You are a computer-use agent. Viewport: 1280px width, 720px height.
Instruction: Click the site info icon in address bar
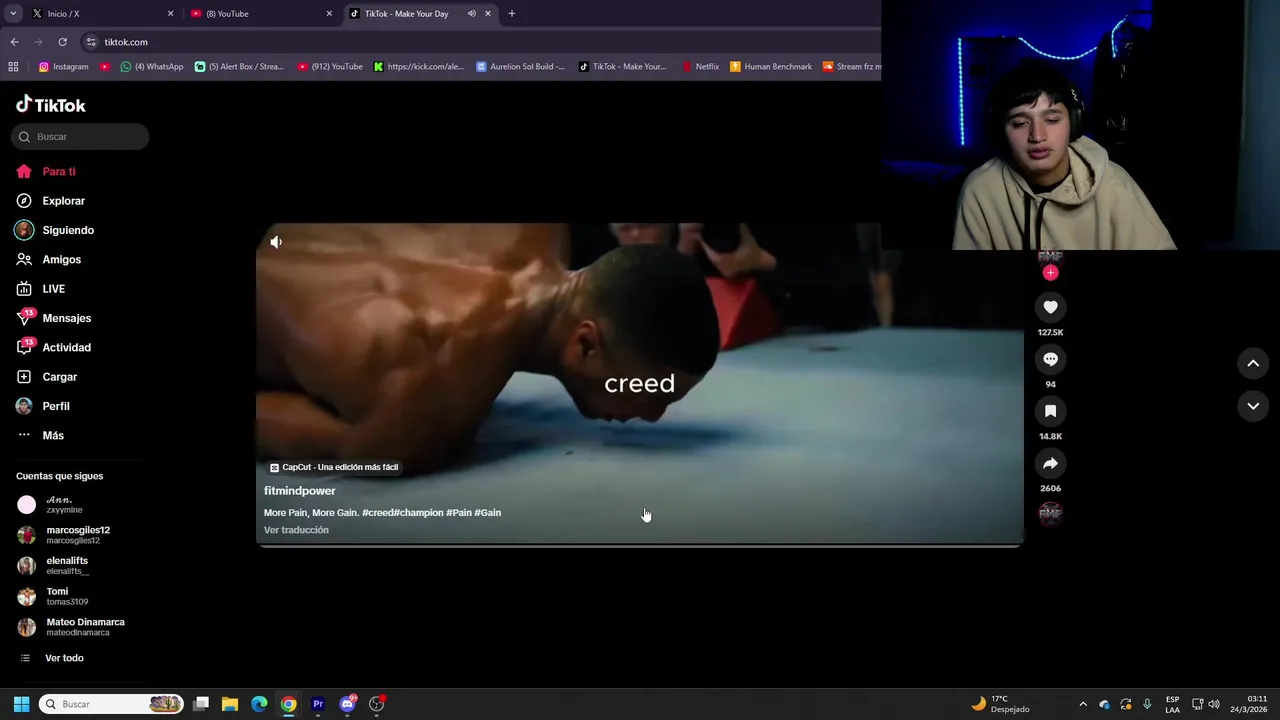point(91,42)
